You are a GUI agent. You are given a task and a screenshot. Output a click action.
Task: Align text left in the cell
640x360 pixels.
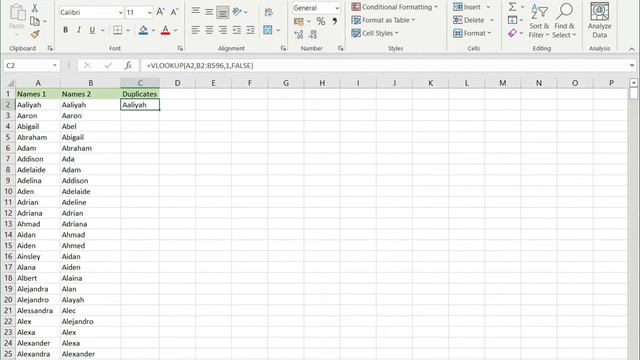(196, 30)
